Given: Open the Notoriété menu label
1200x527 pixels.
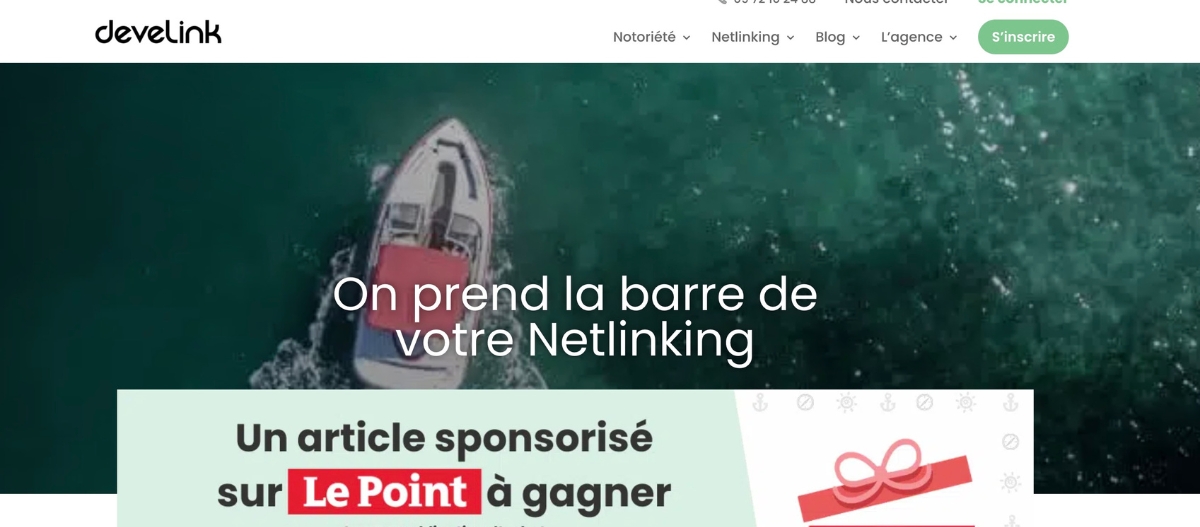Looking at the screenshot, I should (644, 37).
